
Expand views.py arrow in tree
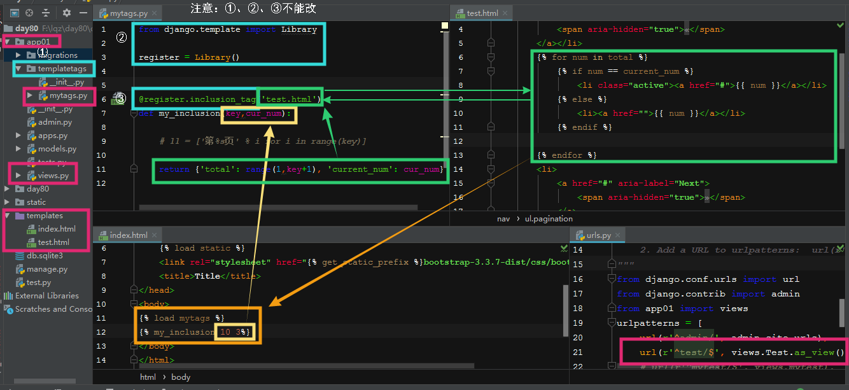pyautogui.click(x=18, y=176)
